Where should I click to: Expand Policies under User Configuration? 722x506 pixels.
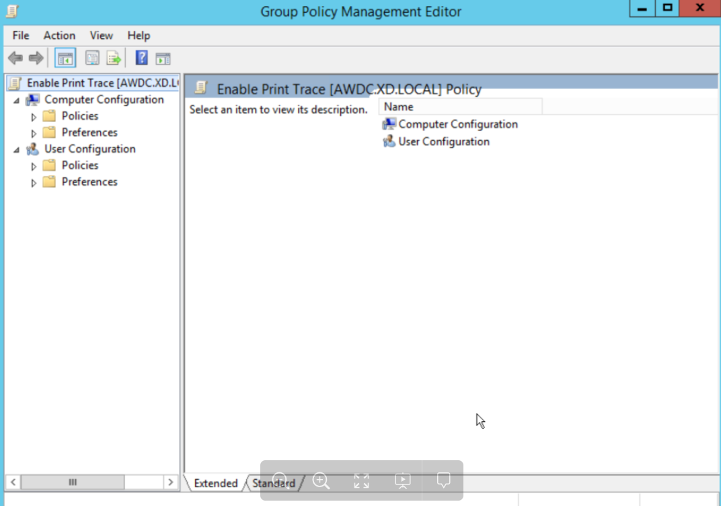34,166
